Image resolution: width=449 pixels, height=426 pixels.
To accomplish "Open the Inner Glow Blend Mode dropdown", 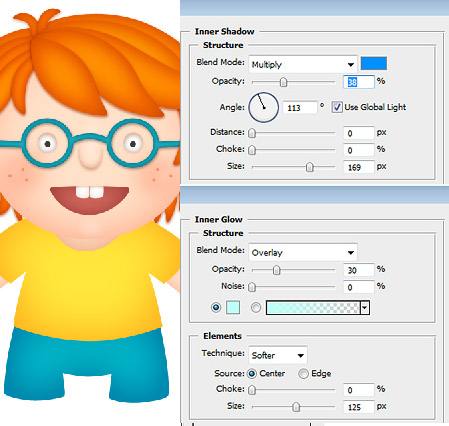I will click(303, 252).
